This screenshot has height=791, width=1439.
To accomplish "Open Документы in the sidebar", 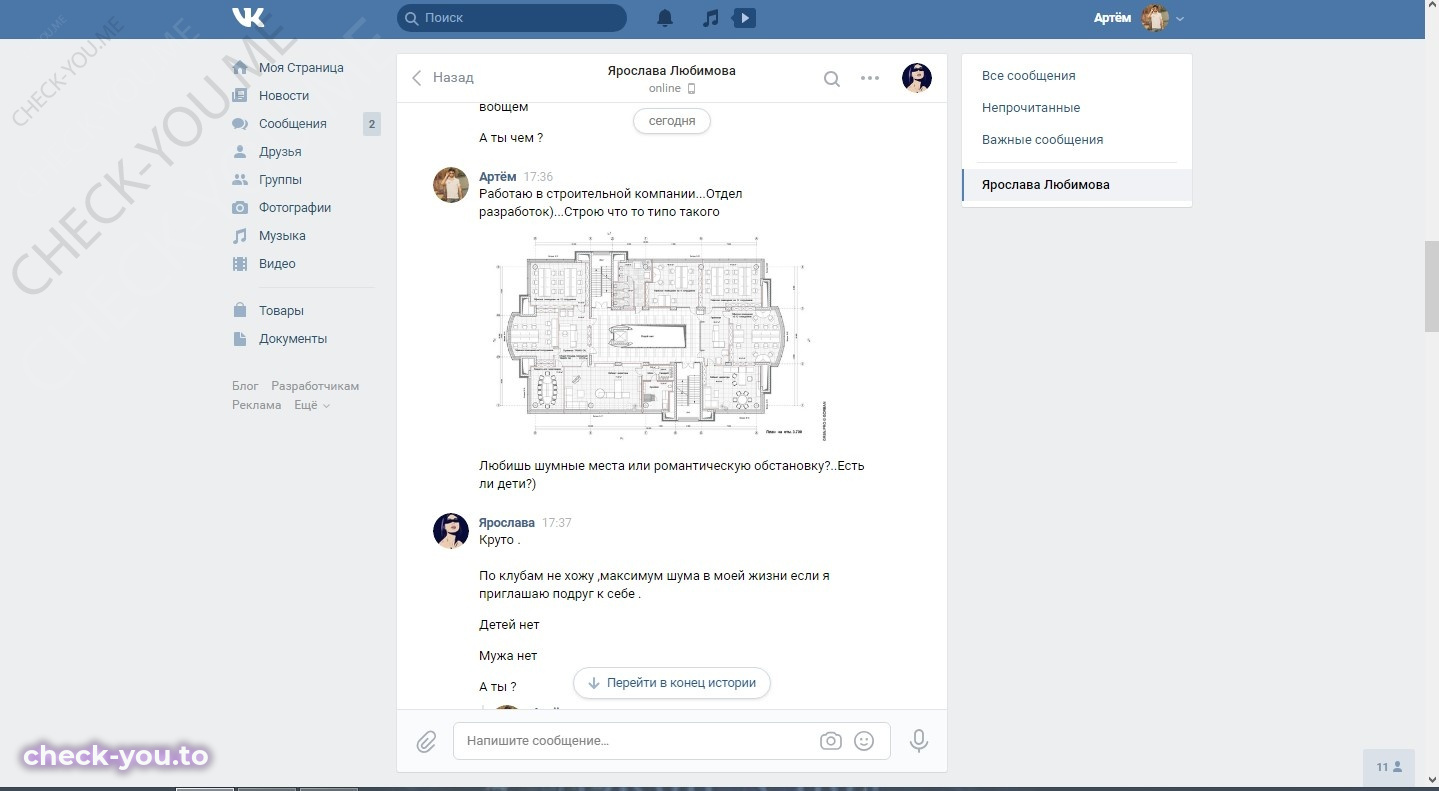I will [293, 339].
